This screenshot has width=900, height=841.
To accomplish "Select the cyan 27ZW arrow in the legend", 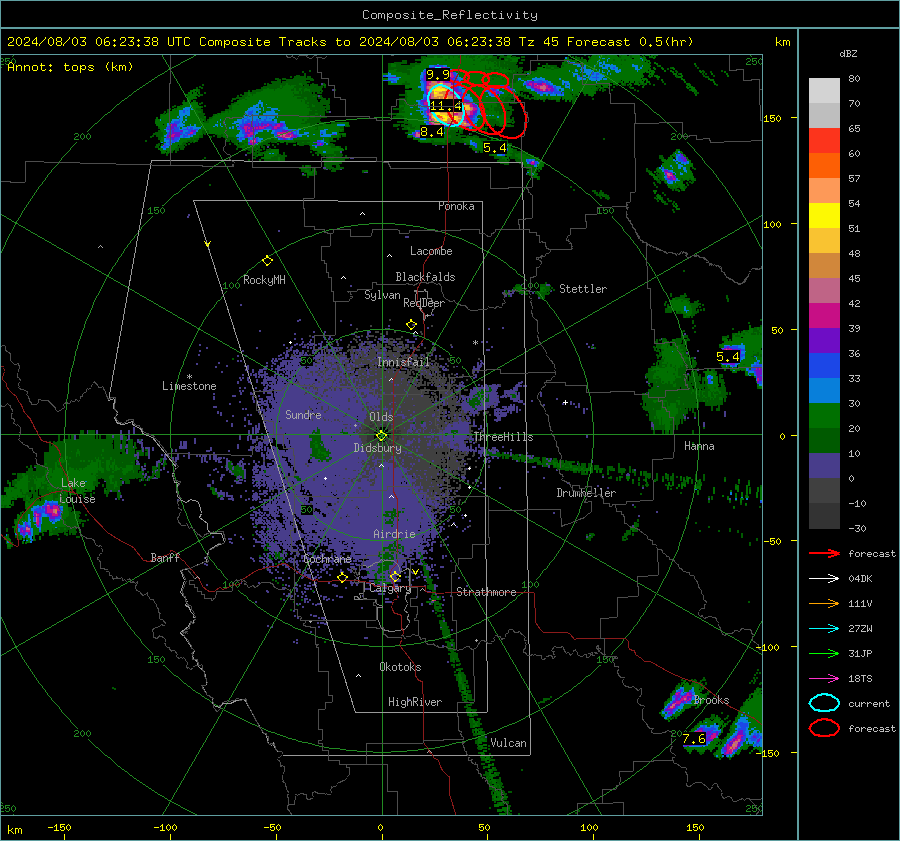I will (824, 629).
